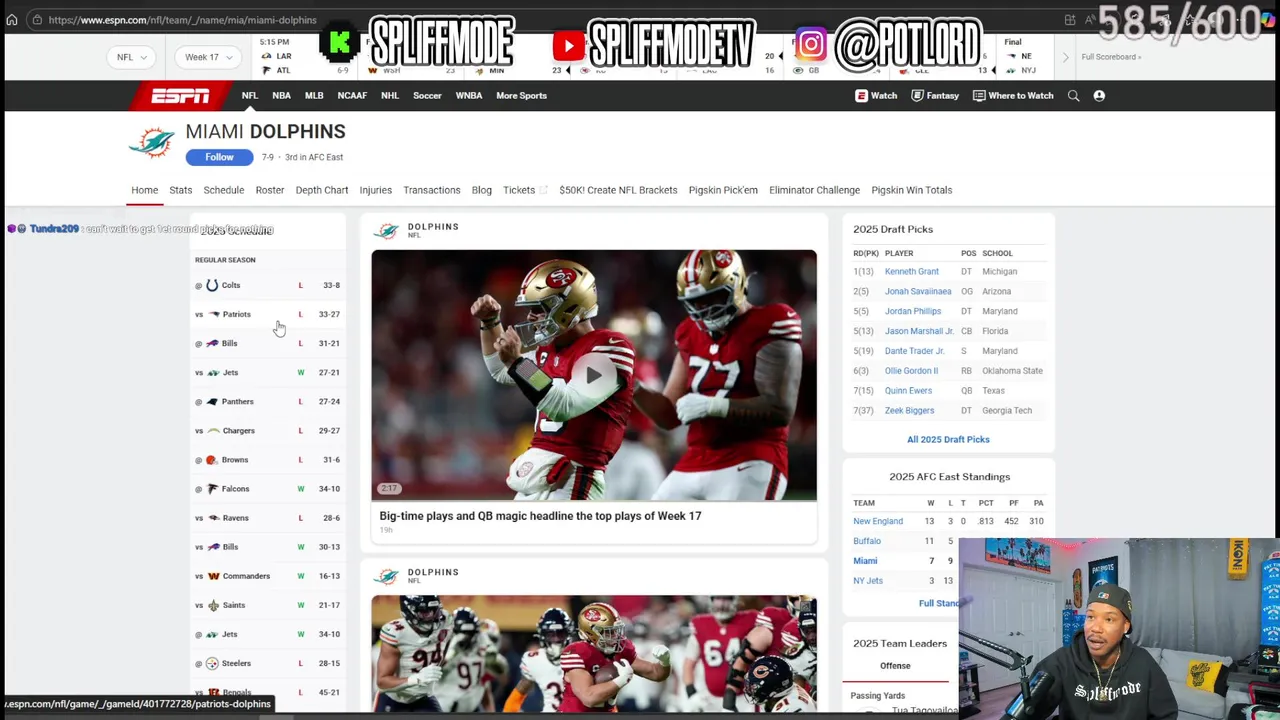Click the Panthers logo in schedule

(x=212, y=401)
